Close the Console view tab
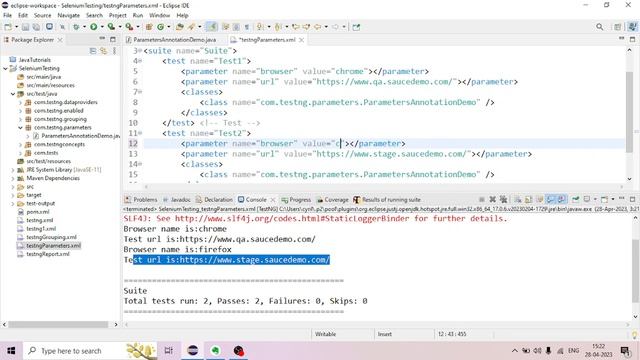640x360 pixels. (273, 200)
